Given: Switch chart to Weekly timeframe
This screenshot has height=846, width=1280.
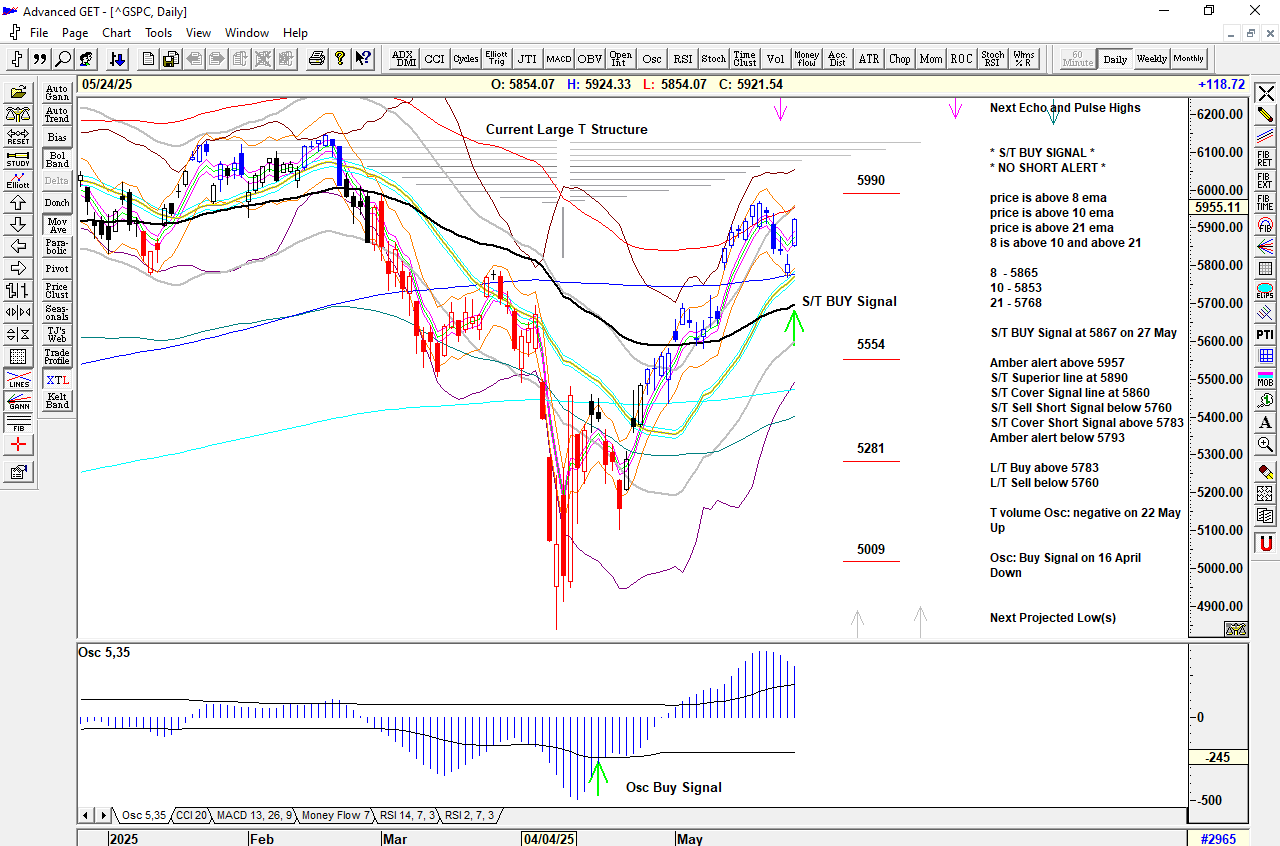Looking at the screenshot, I should 1151,59.
